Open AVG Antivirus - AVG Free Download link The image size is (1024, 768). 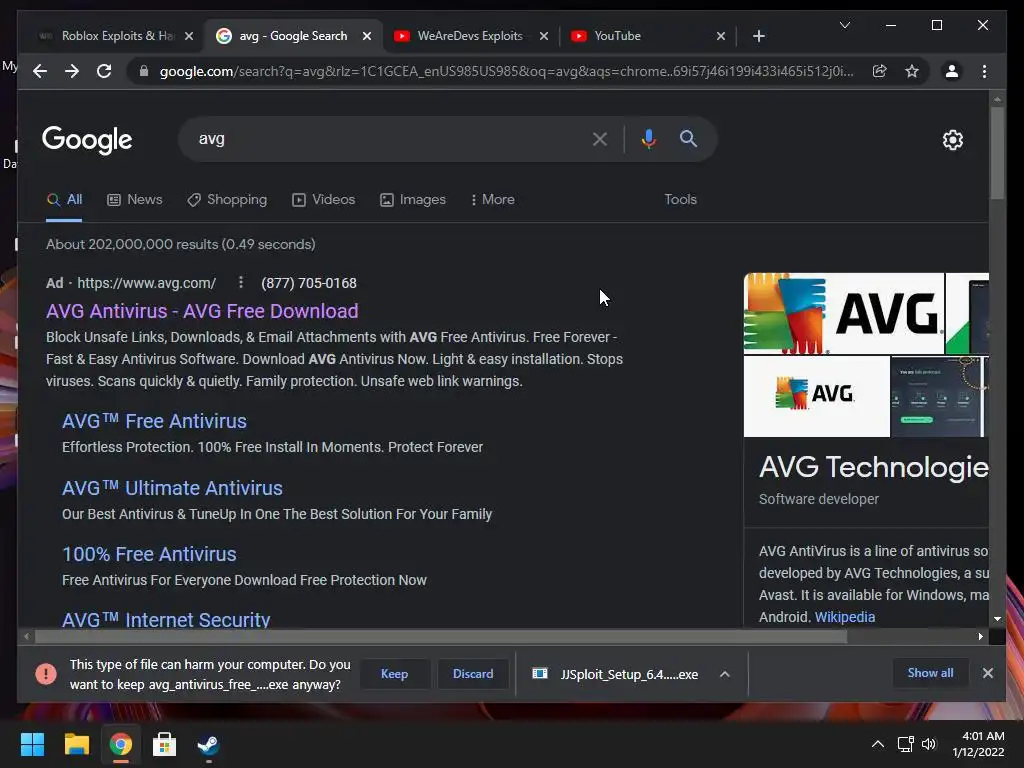202,311
